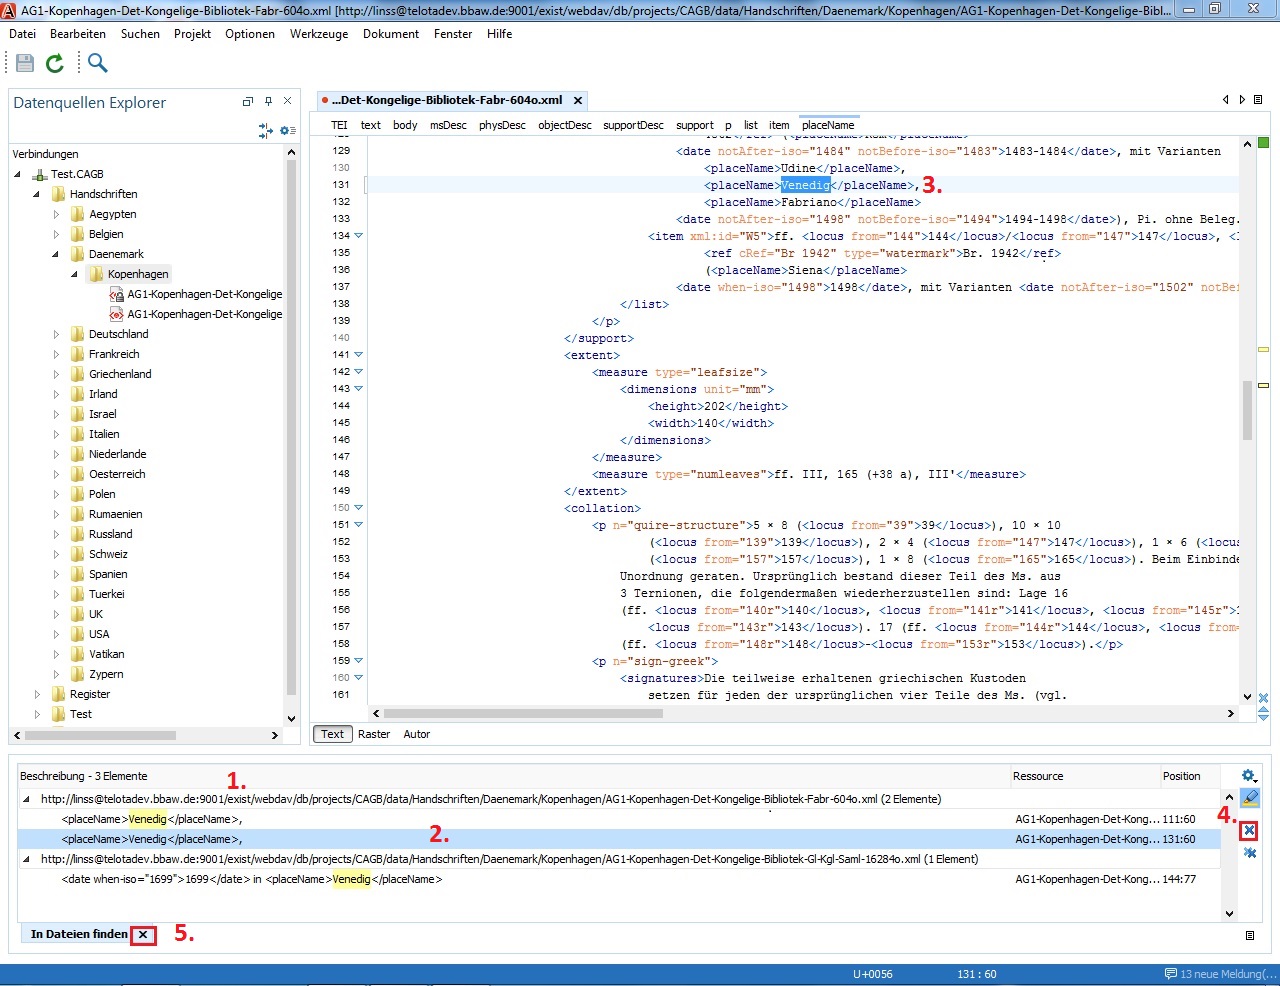Close the In Dateien finden tab
Screen dimensions: 1280x986
(143, 935)
